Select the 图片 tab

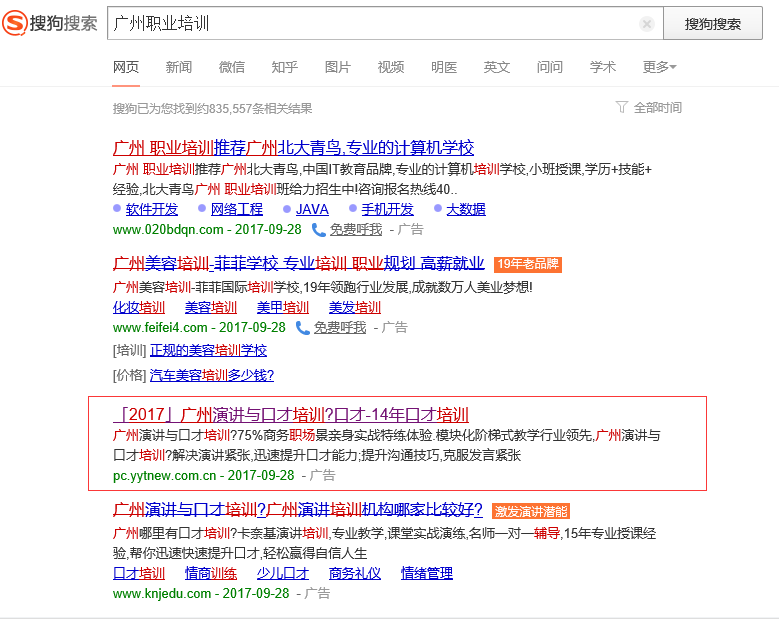point(338,67)
